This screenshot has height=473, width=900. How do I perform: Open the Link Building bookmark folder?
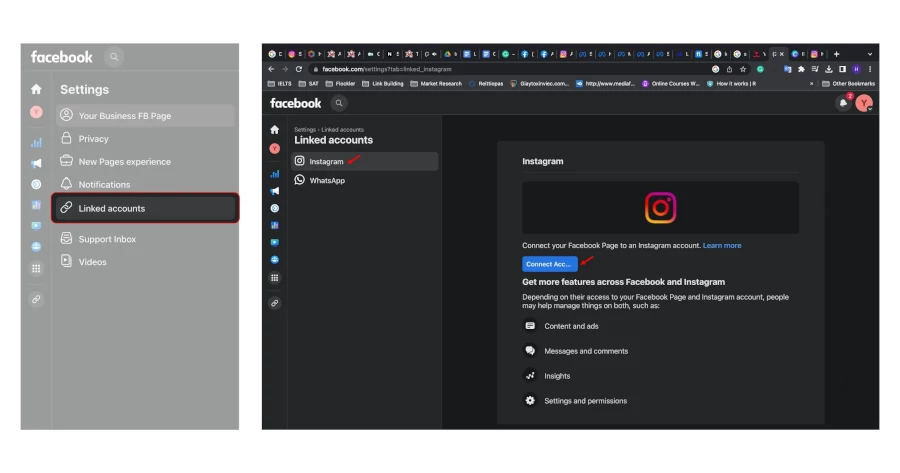point(383,84)
